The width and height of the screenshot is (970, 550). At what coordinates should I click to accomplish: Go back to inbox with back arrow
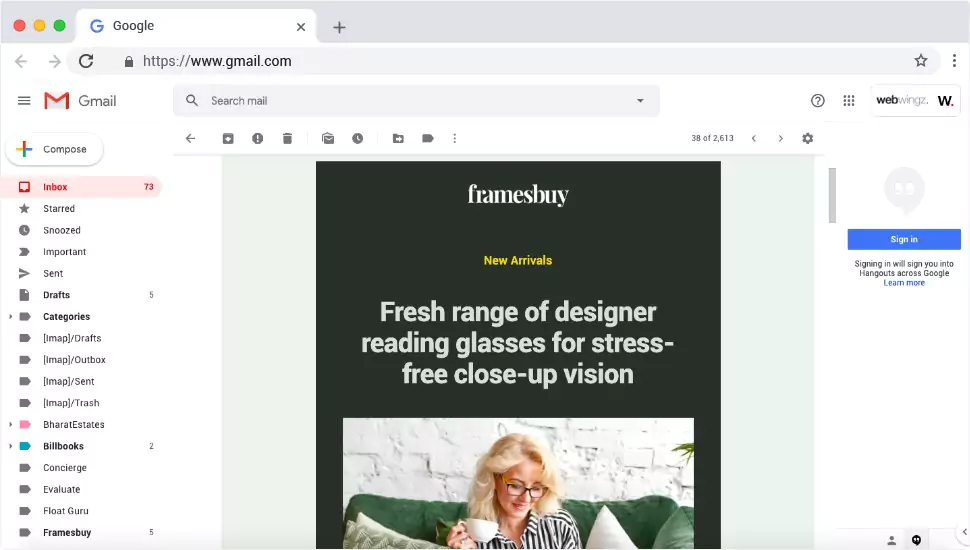point(191,139)
